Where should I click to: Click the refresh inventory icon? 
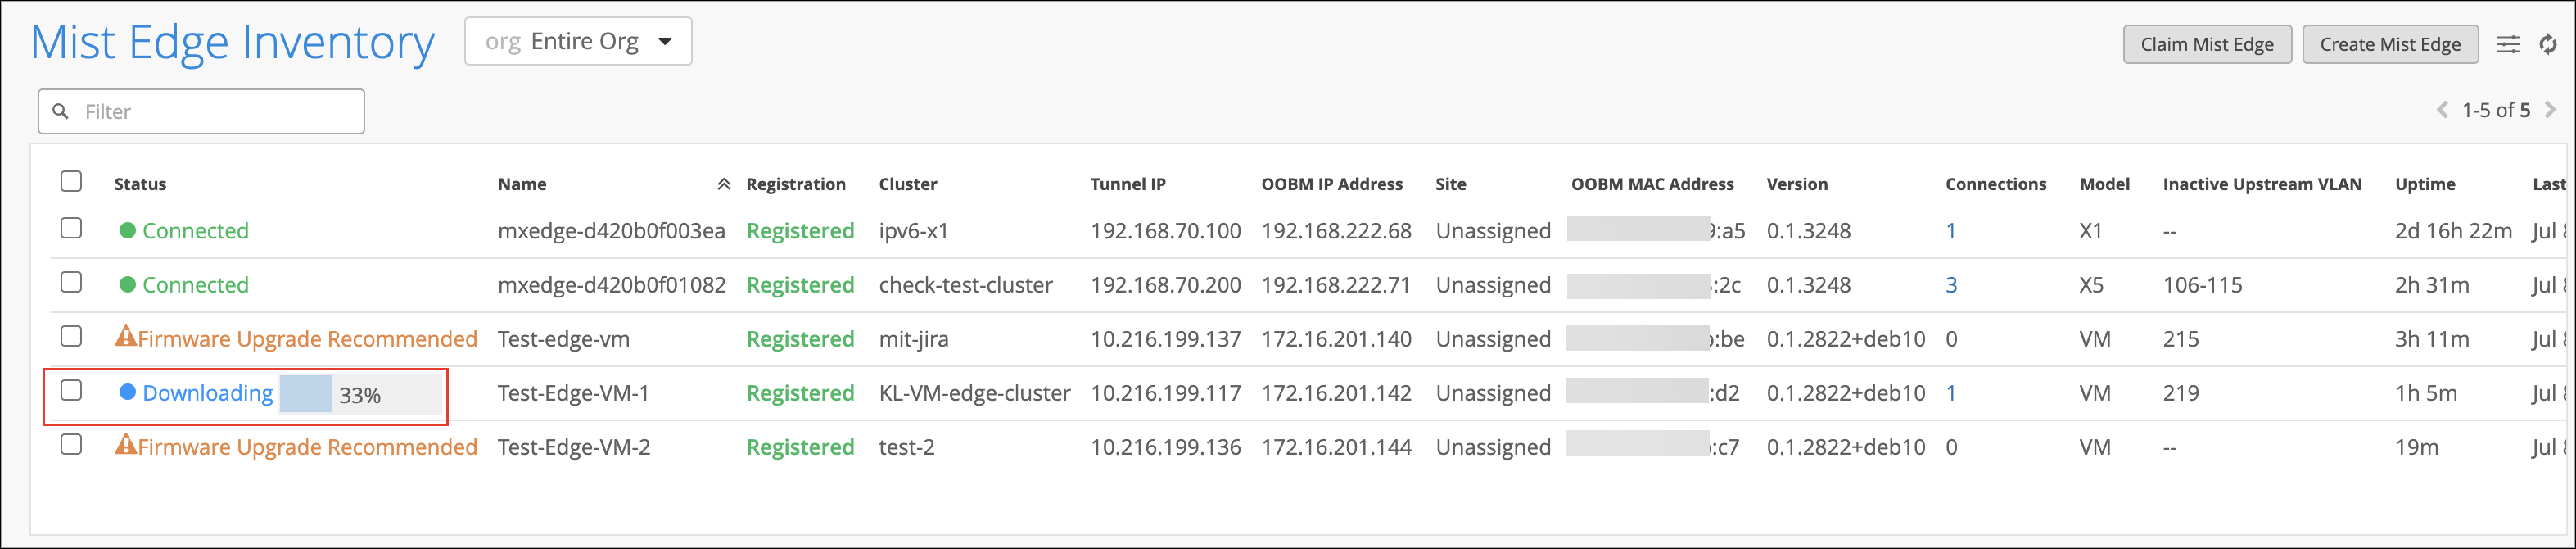point(2548,44)
